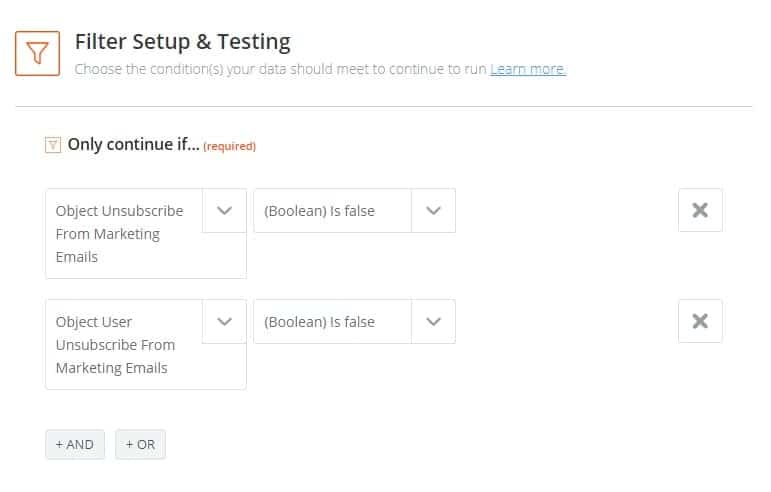
Task: Open second row's Boolean Is false chevron
Action: (x=433, y=322)
